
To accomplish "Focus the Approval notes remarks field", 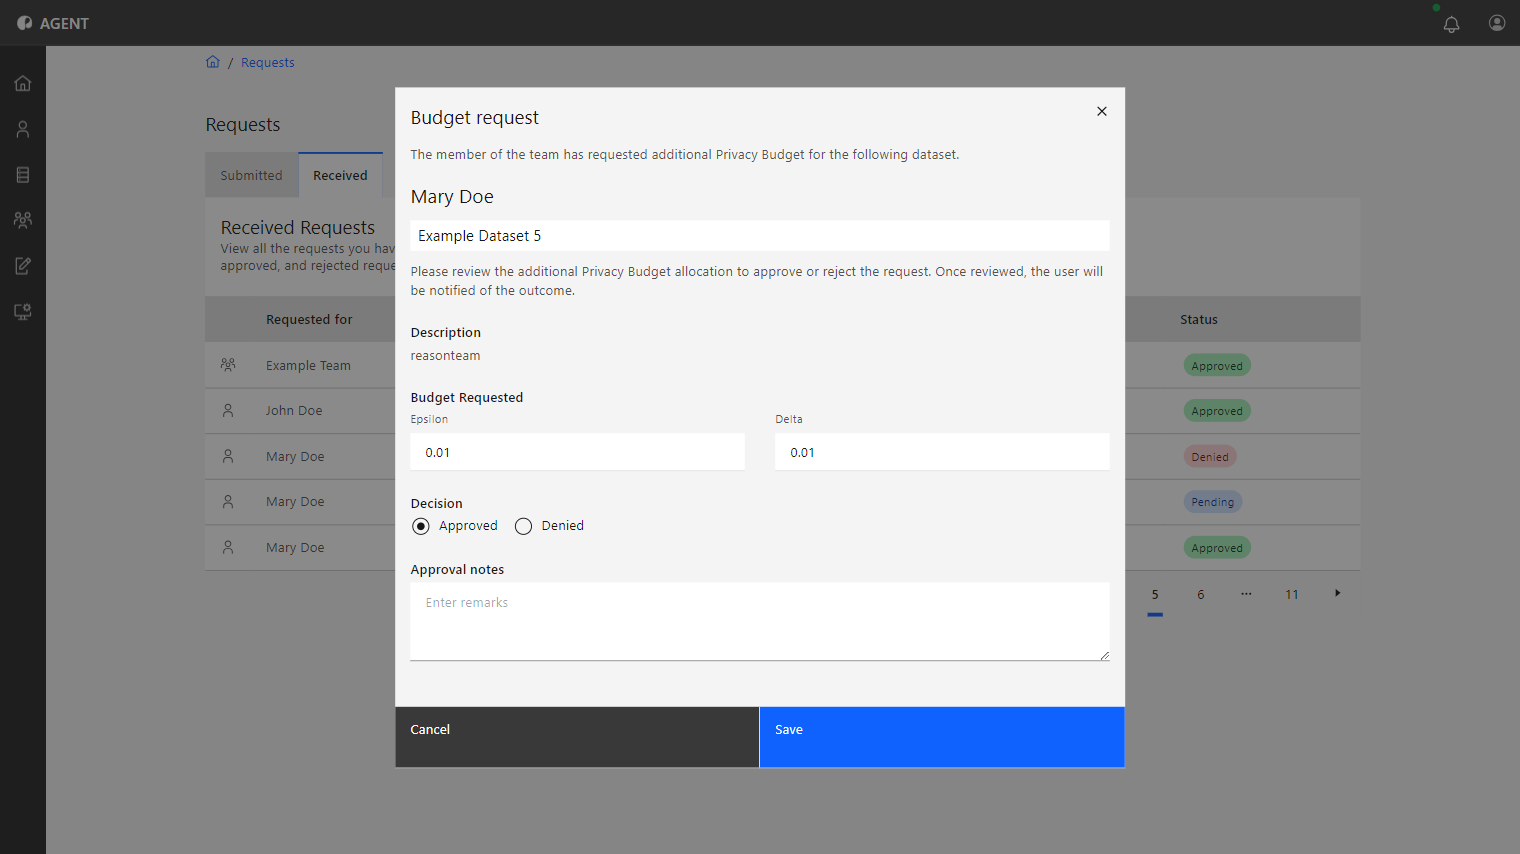I will click(760, 621).
